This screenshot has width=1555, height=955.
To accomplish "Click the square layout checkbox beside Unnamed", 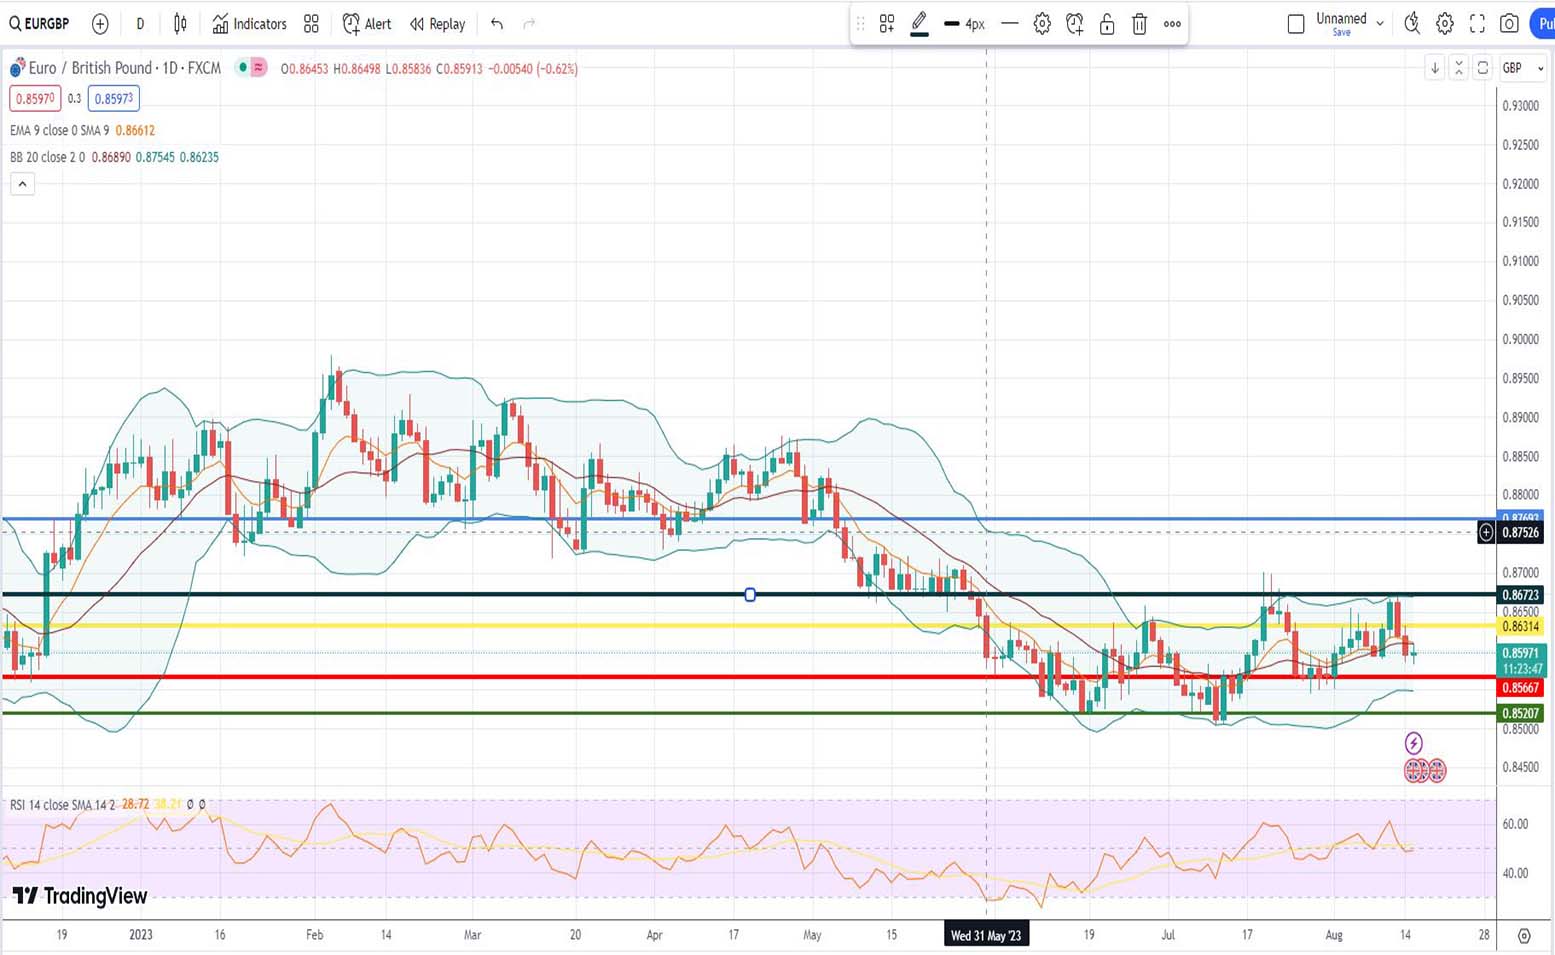I will pos(1296,24).
